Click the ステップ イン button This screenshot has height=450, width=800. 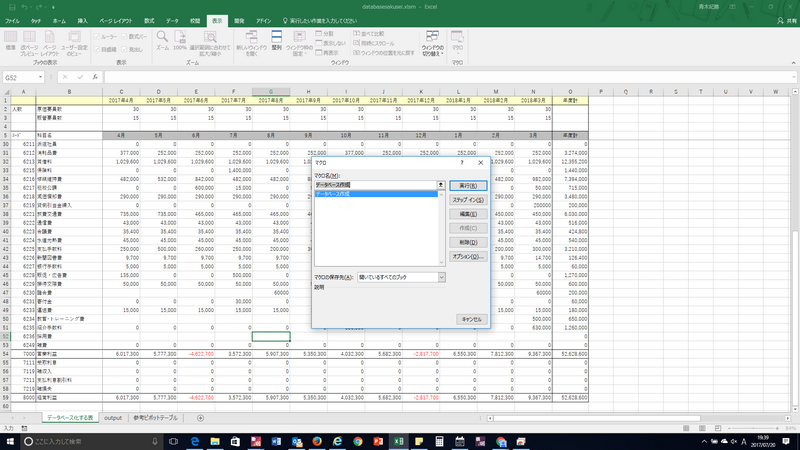pyautogui.click(x=470, y=200)
